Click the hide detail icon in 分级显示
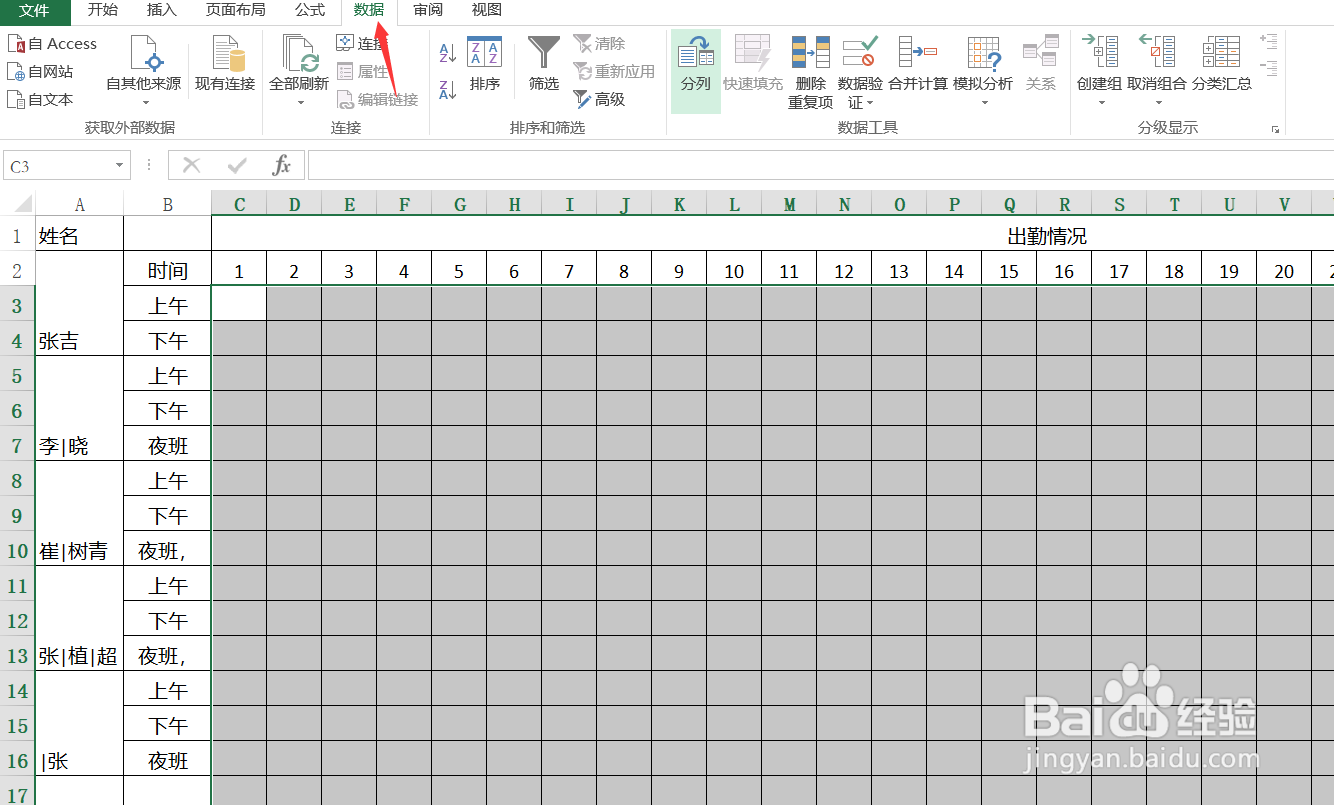 [1269, 68]
